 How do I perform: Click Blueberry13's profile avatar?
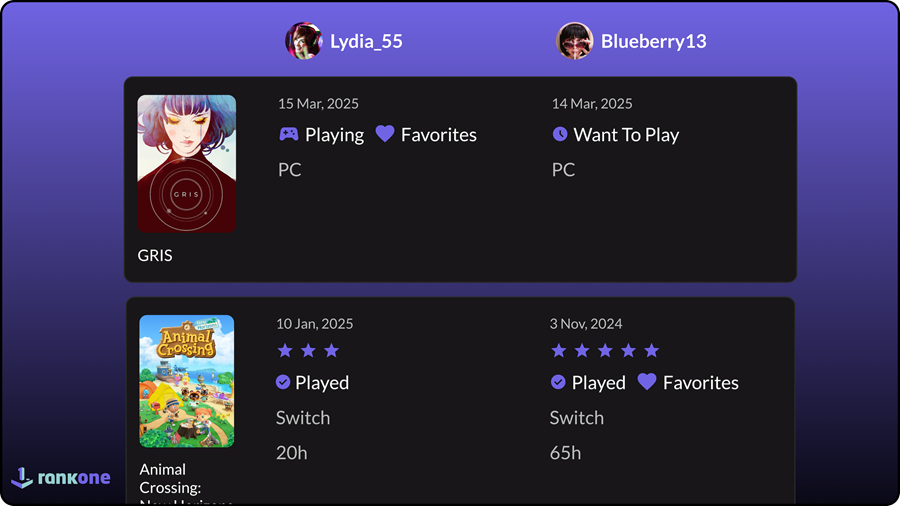[x=575, y=41]
